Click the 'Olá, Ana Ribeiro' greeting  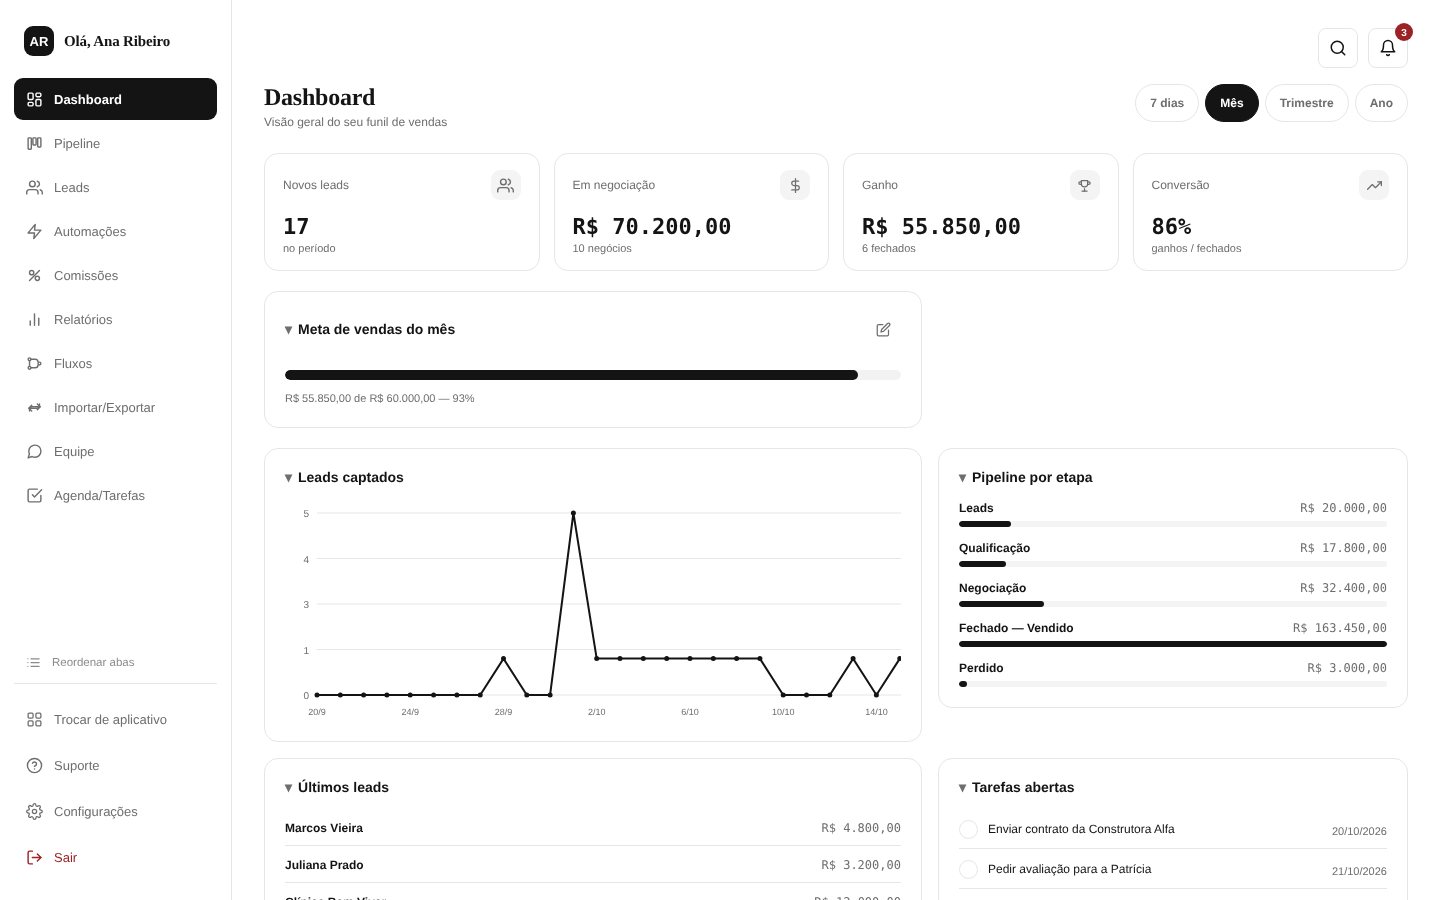(x=117, y=41)
